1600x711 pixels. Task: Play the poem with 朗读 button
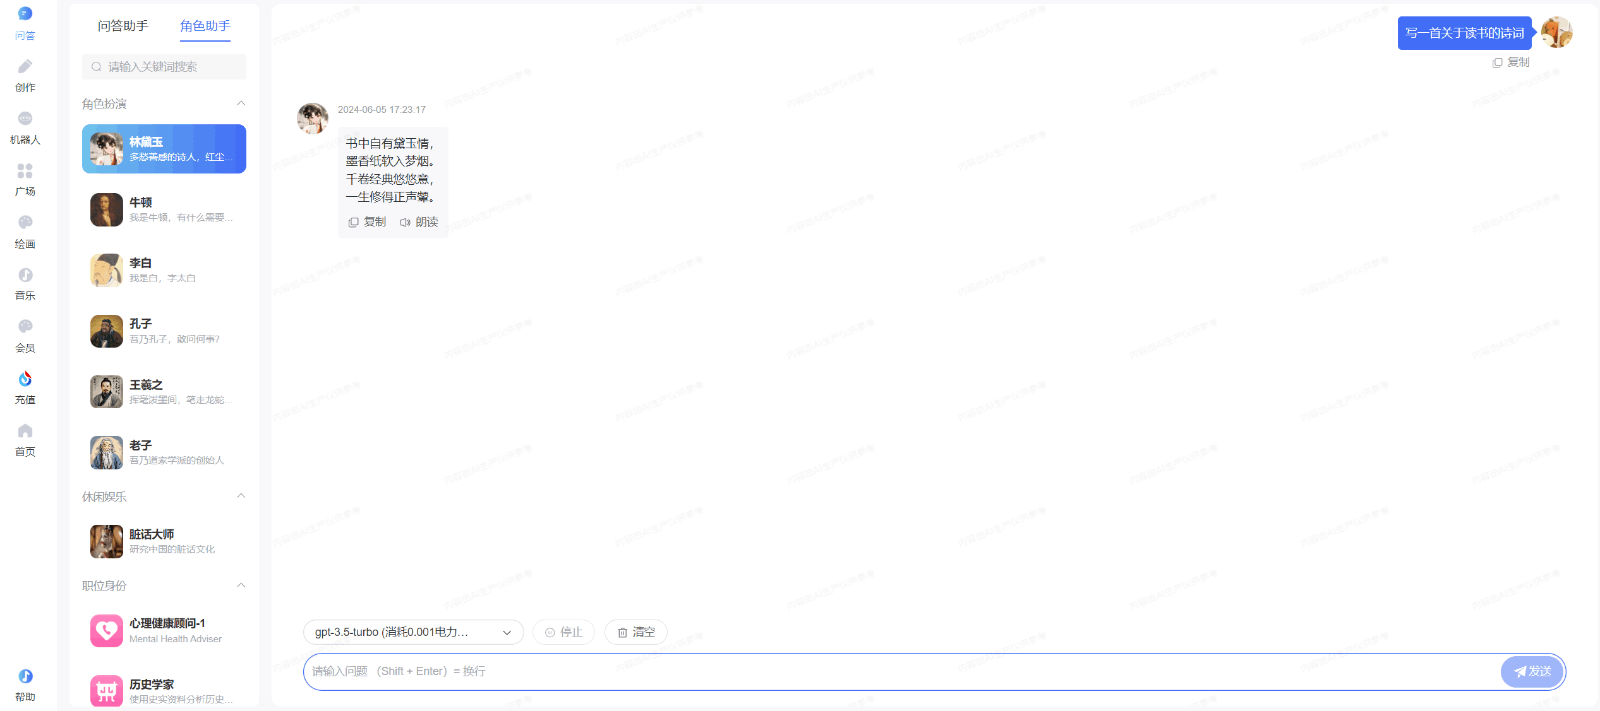pyautogui.click(x=419, y=222)
